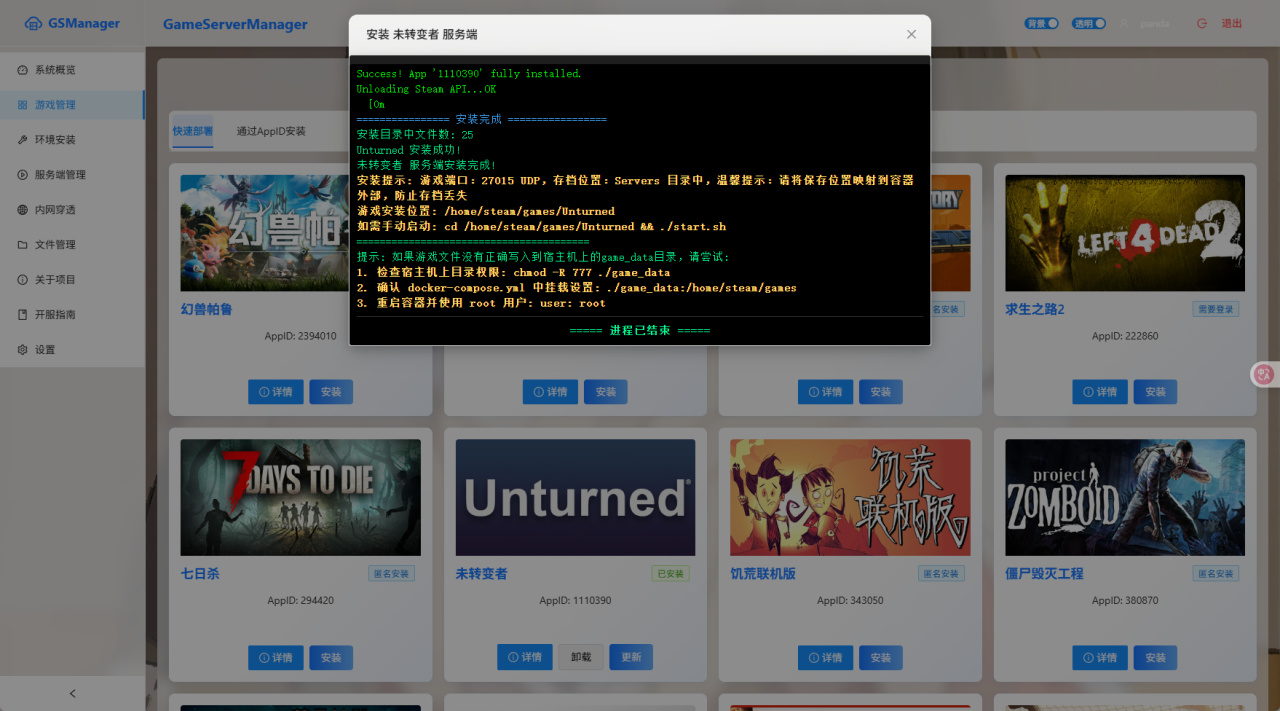This screenshot has height=711, width=1280.
Task: Click the pink floating widget at right edge
Action: (1265, 374)
